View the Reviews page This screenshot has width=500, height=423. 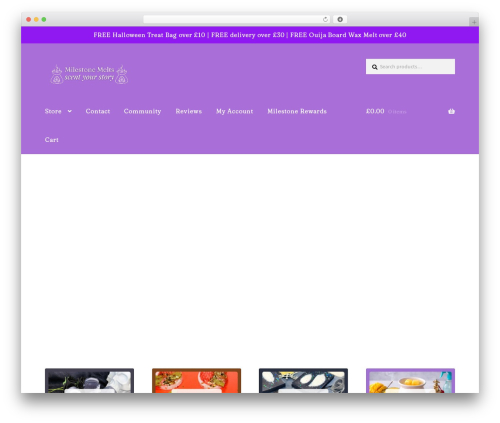tap(189, 111)
